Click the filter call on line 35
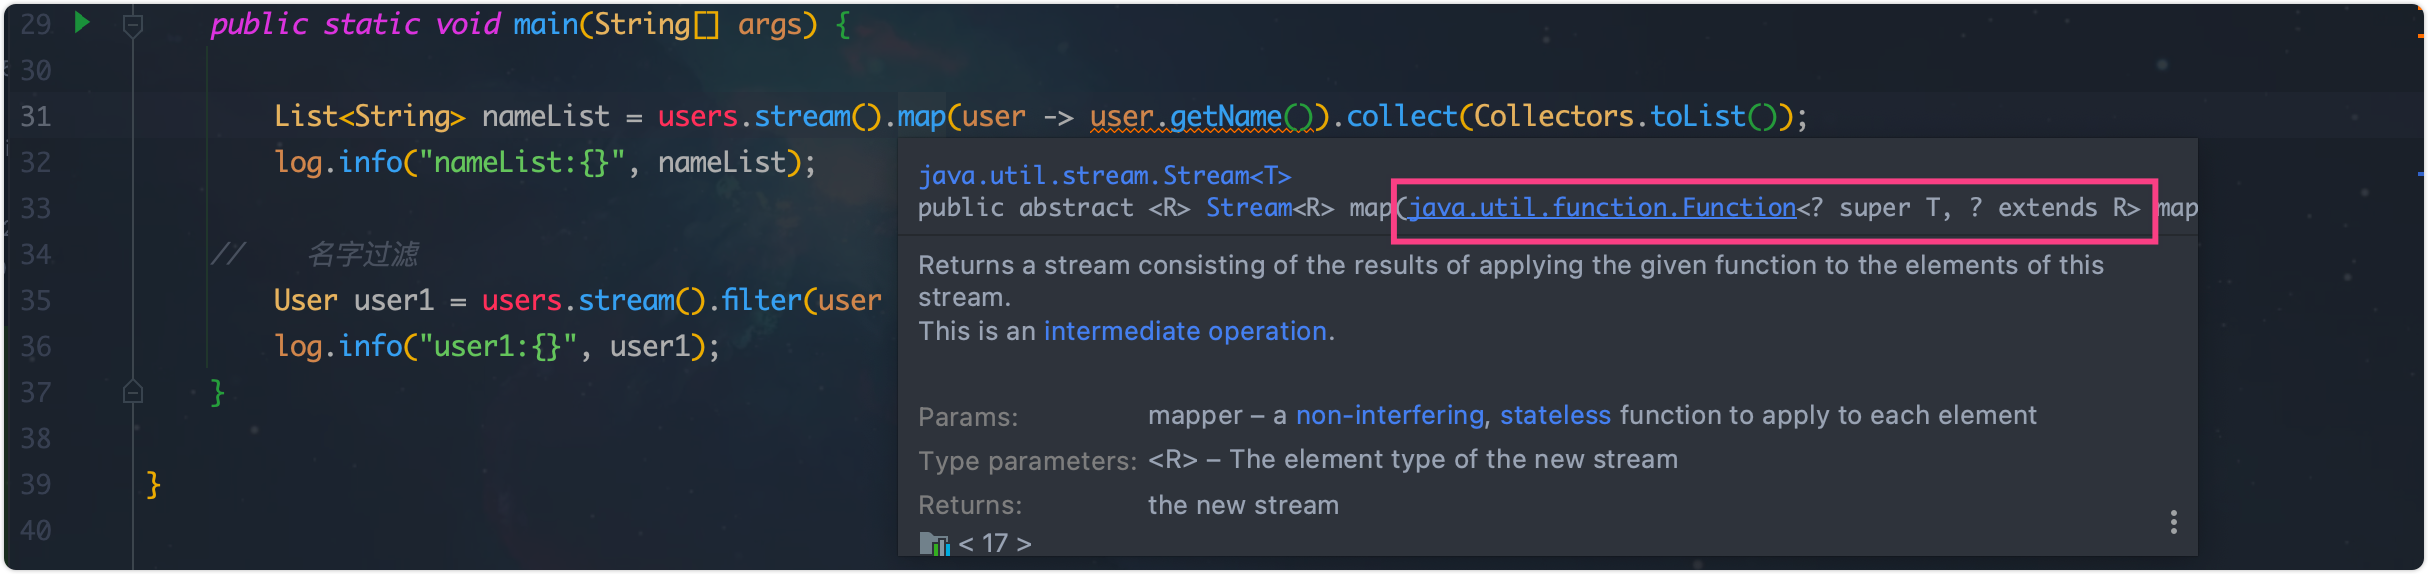 click(761, 300)
